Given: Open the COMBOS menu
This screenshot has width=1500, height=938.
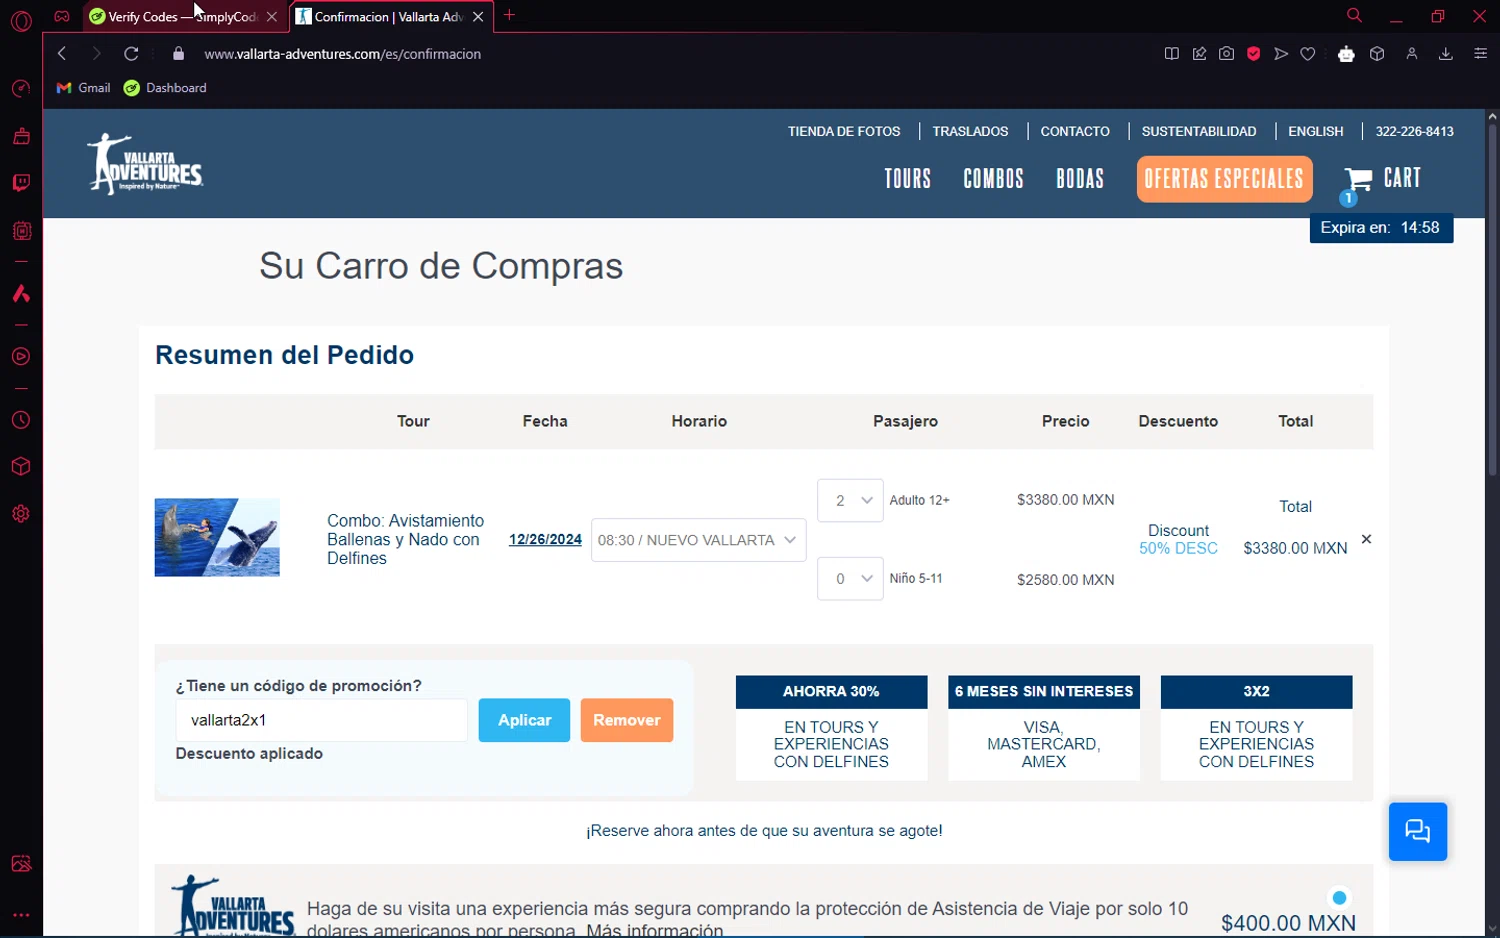Looking at the screenshot, I should point(993,179).
